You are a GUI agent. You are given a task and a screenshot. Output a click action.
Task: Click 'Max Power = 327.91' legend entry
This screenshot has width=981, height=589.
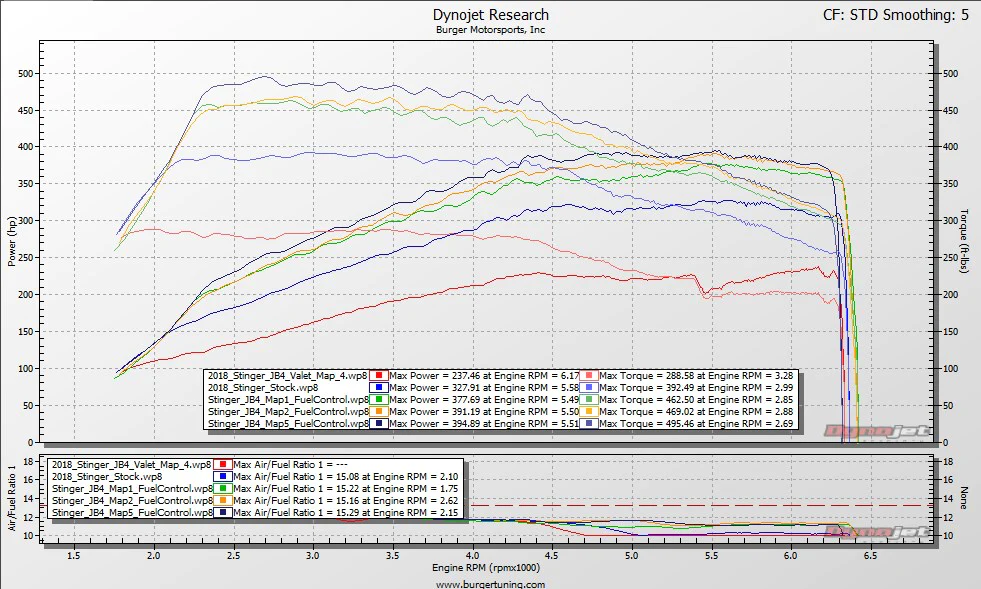pyautogui.click(x=484, y=387)
